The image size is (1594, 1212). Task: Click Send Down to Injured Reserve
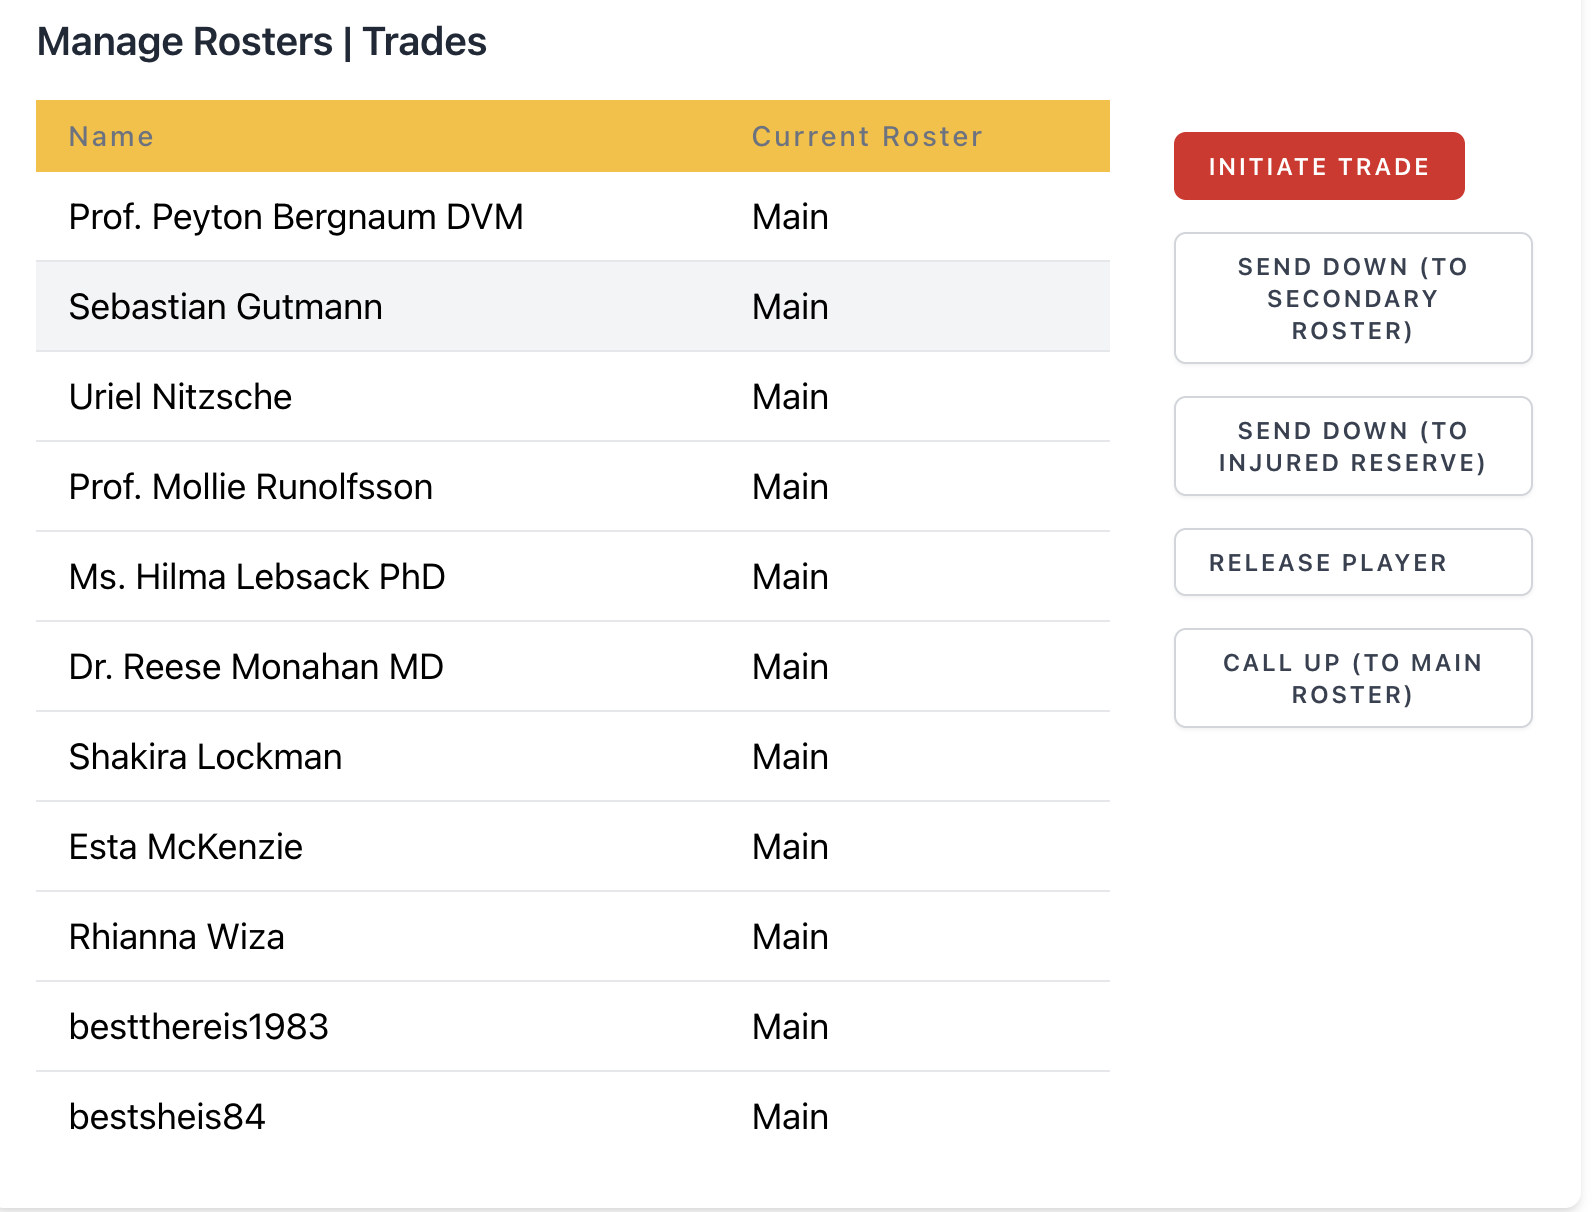[1352, 446]
